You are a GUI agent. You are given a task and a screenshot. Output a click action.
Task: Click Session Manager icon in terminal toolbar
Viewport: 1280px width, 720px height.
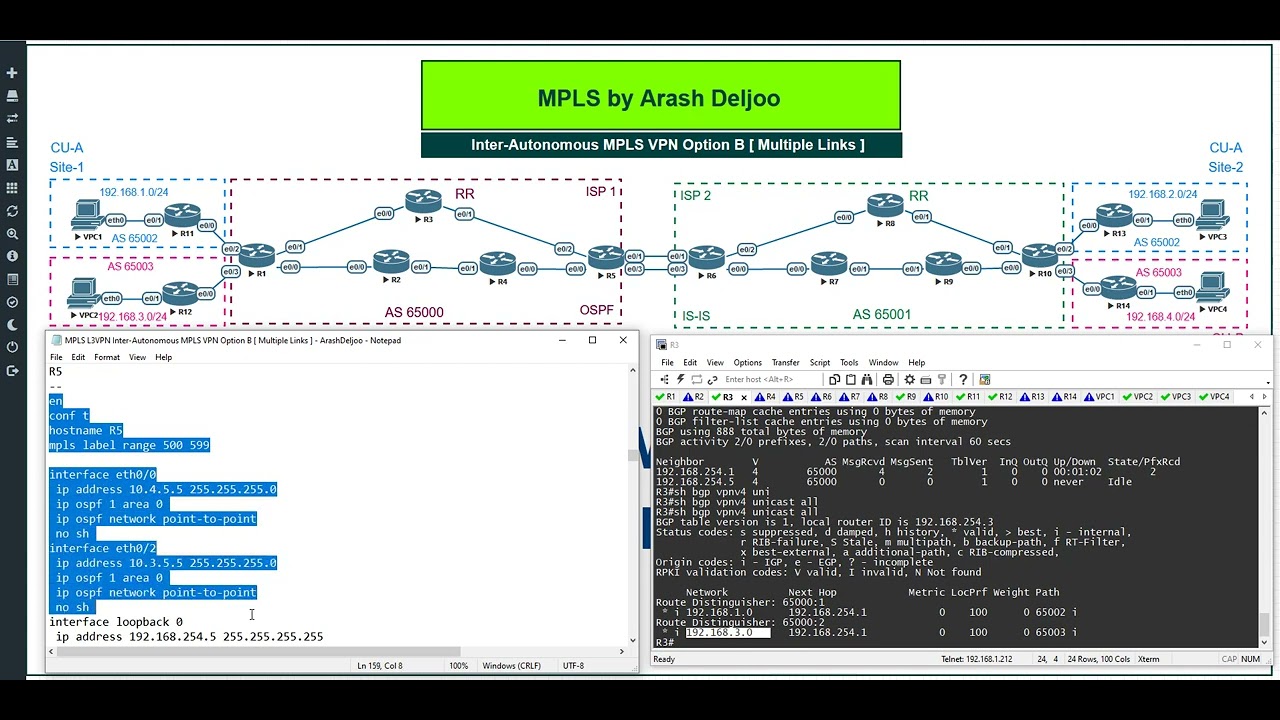pos(664,380)
